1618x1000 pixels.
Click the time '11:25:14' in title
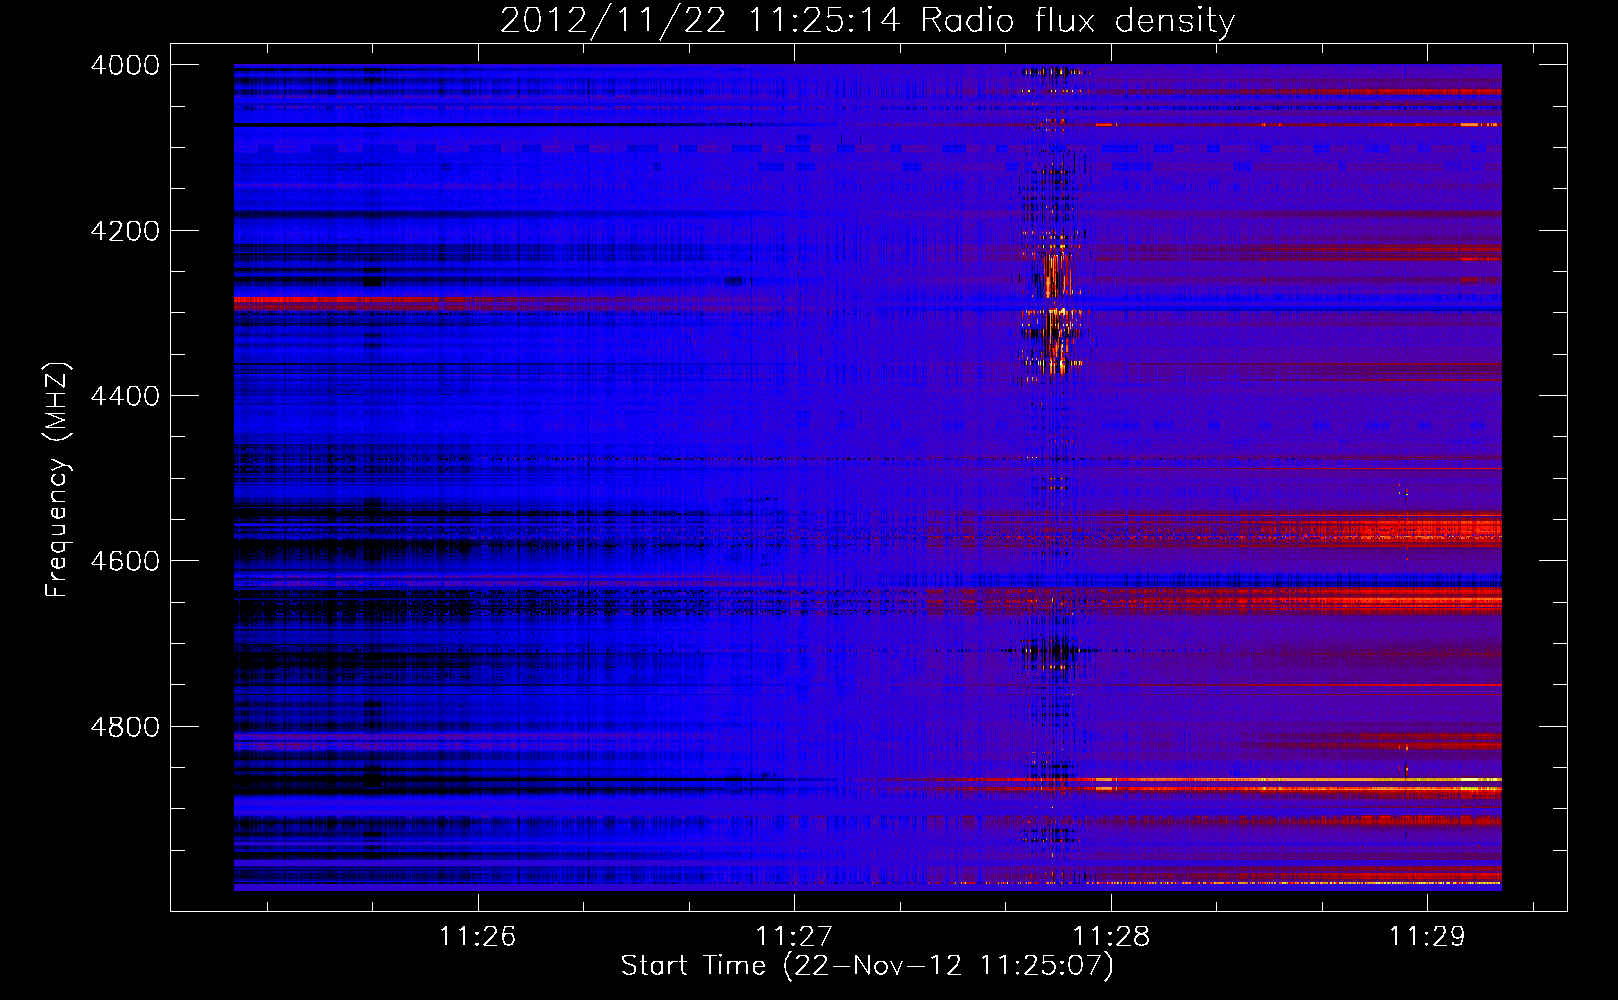coord(824,20)
